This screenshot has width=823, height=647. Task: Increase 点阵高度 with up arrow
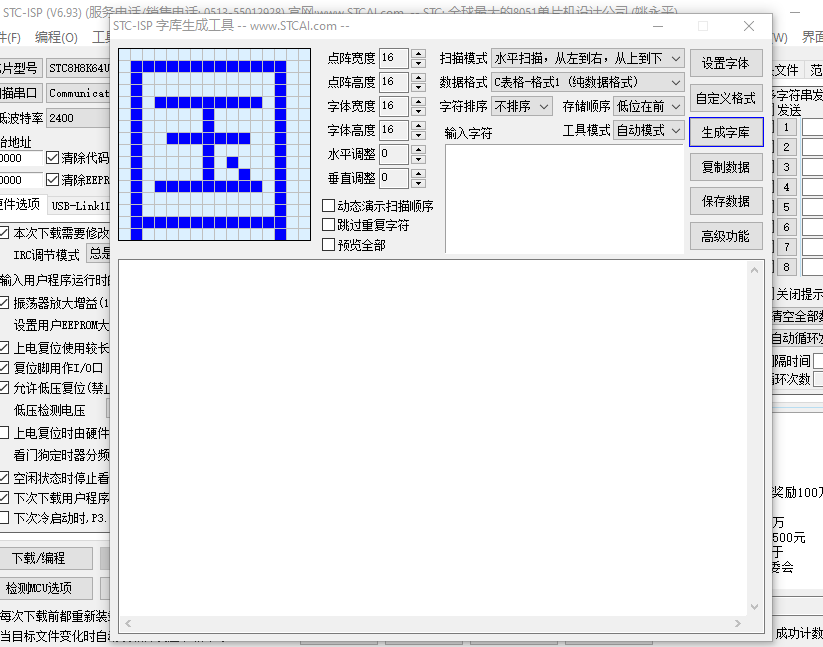(x=418, y=78)
